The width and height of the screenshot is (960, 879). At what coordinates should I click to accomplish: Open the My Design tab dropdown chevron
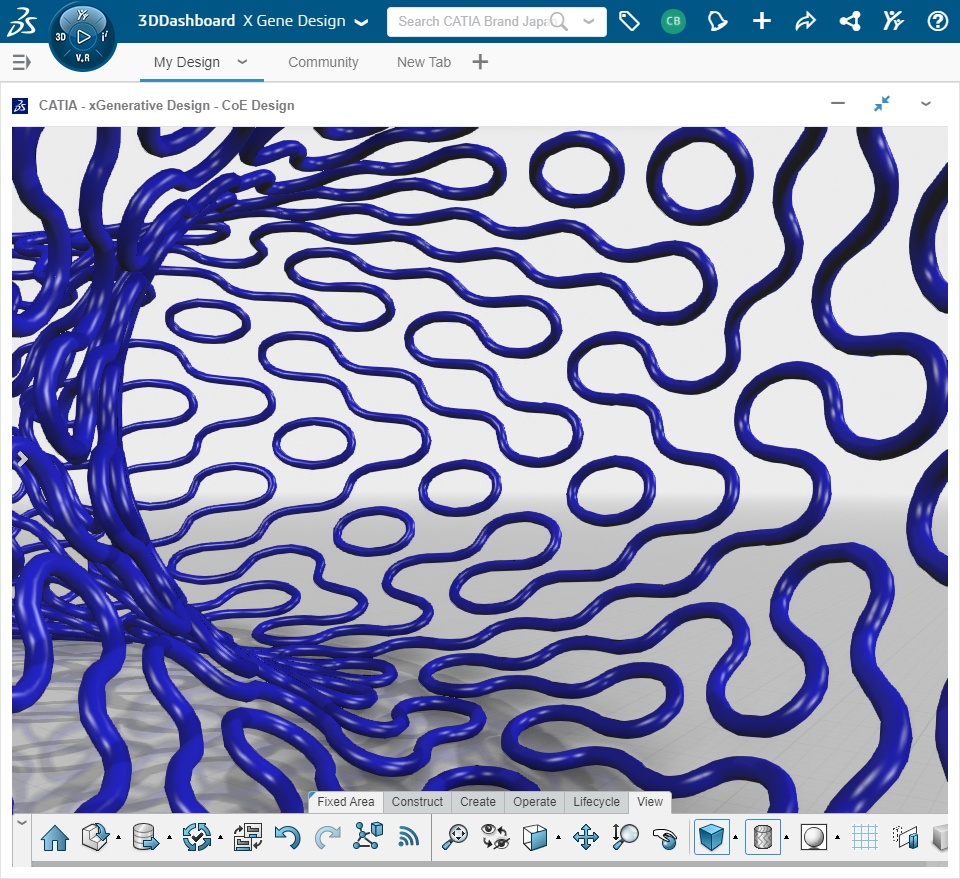[242, 61]
